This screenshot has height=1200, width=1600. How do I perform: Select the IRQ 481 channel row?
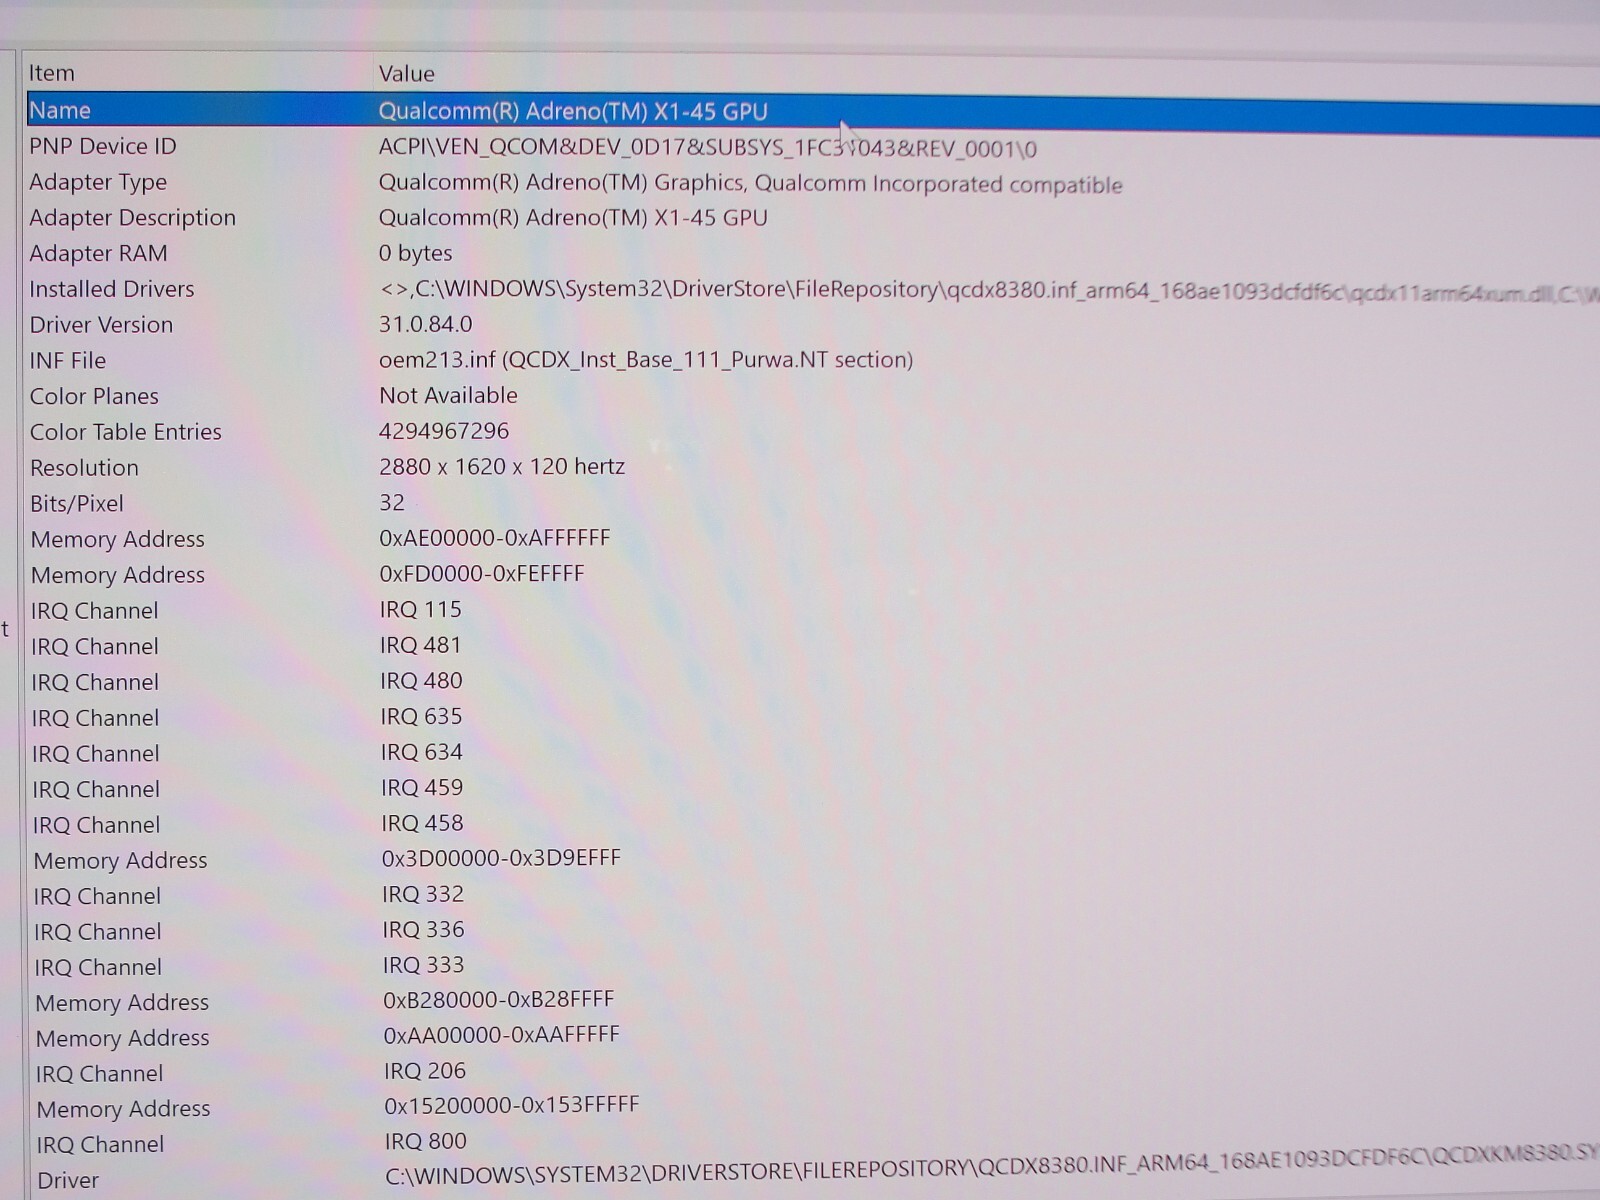pos(812,646)
